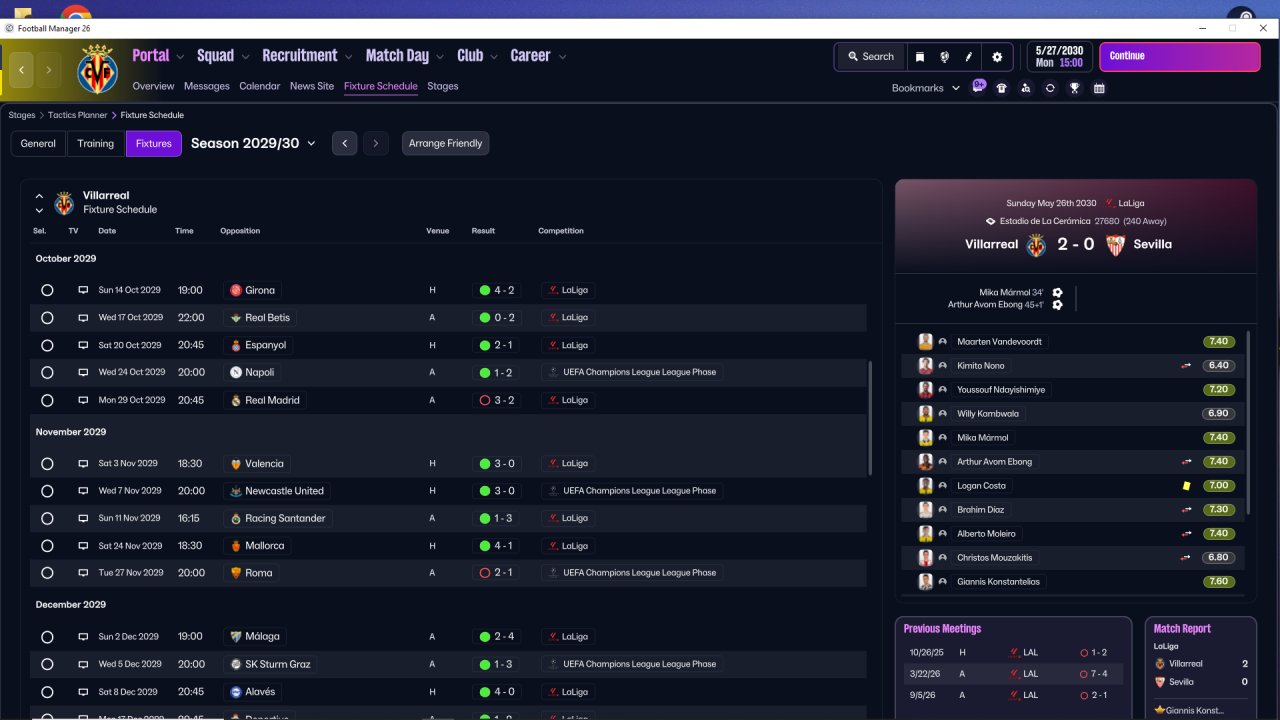
Task: Open the world globe icon
Action: (x=944, y=57)
